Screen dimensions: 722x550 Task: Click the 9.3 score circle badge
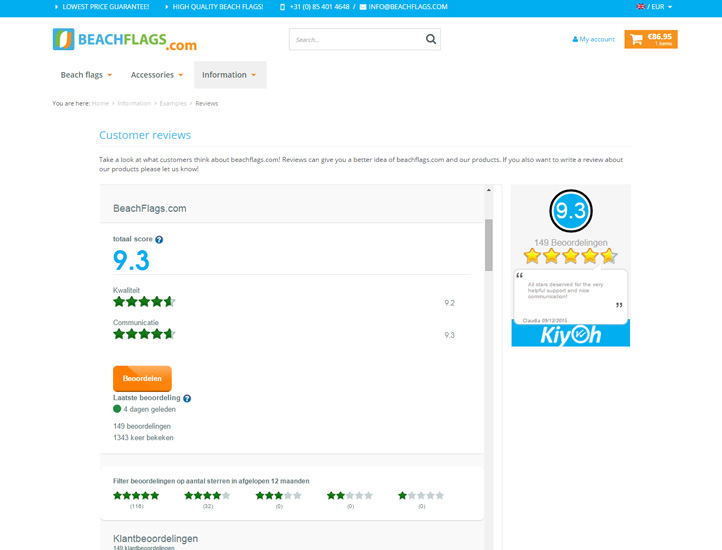pos(571,211)
